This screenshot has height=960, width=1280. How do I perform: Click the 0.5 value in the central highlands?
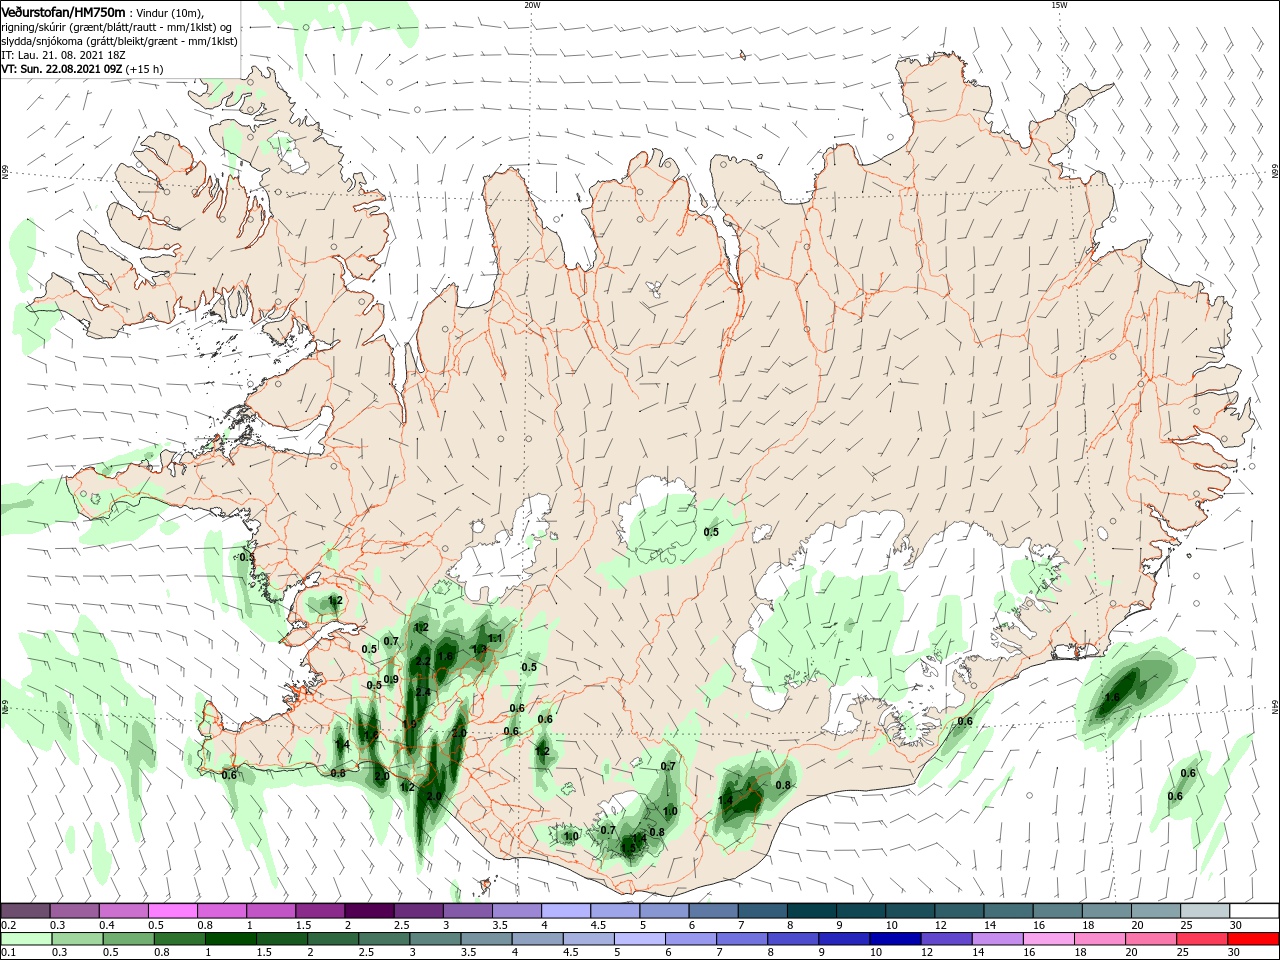[711, 532]
